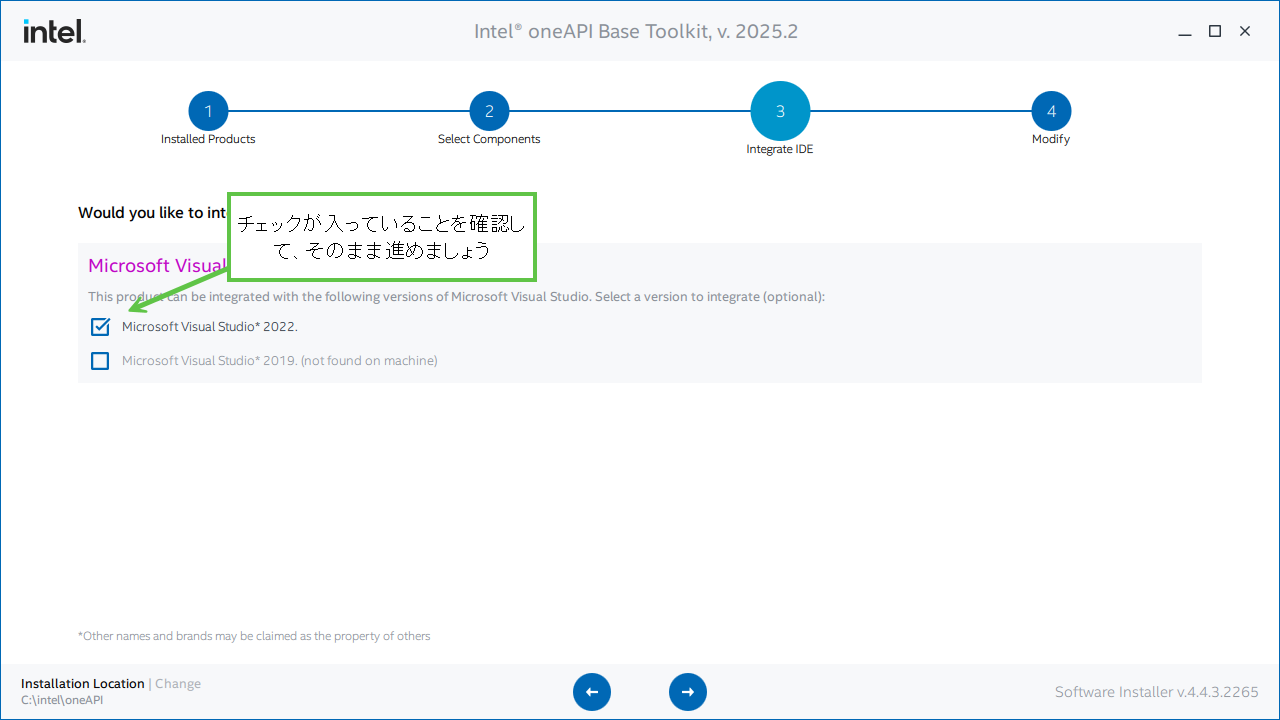Click the Microsoft Visual Studio 2022 label

tap(210, 327)
